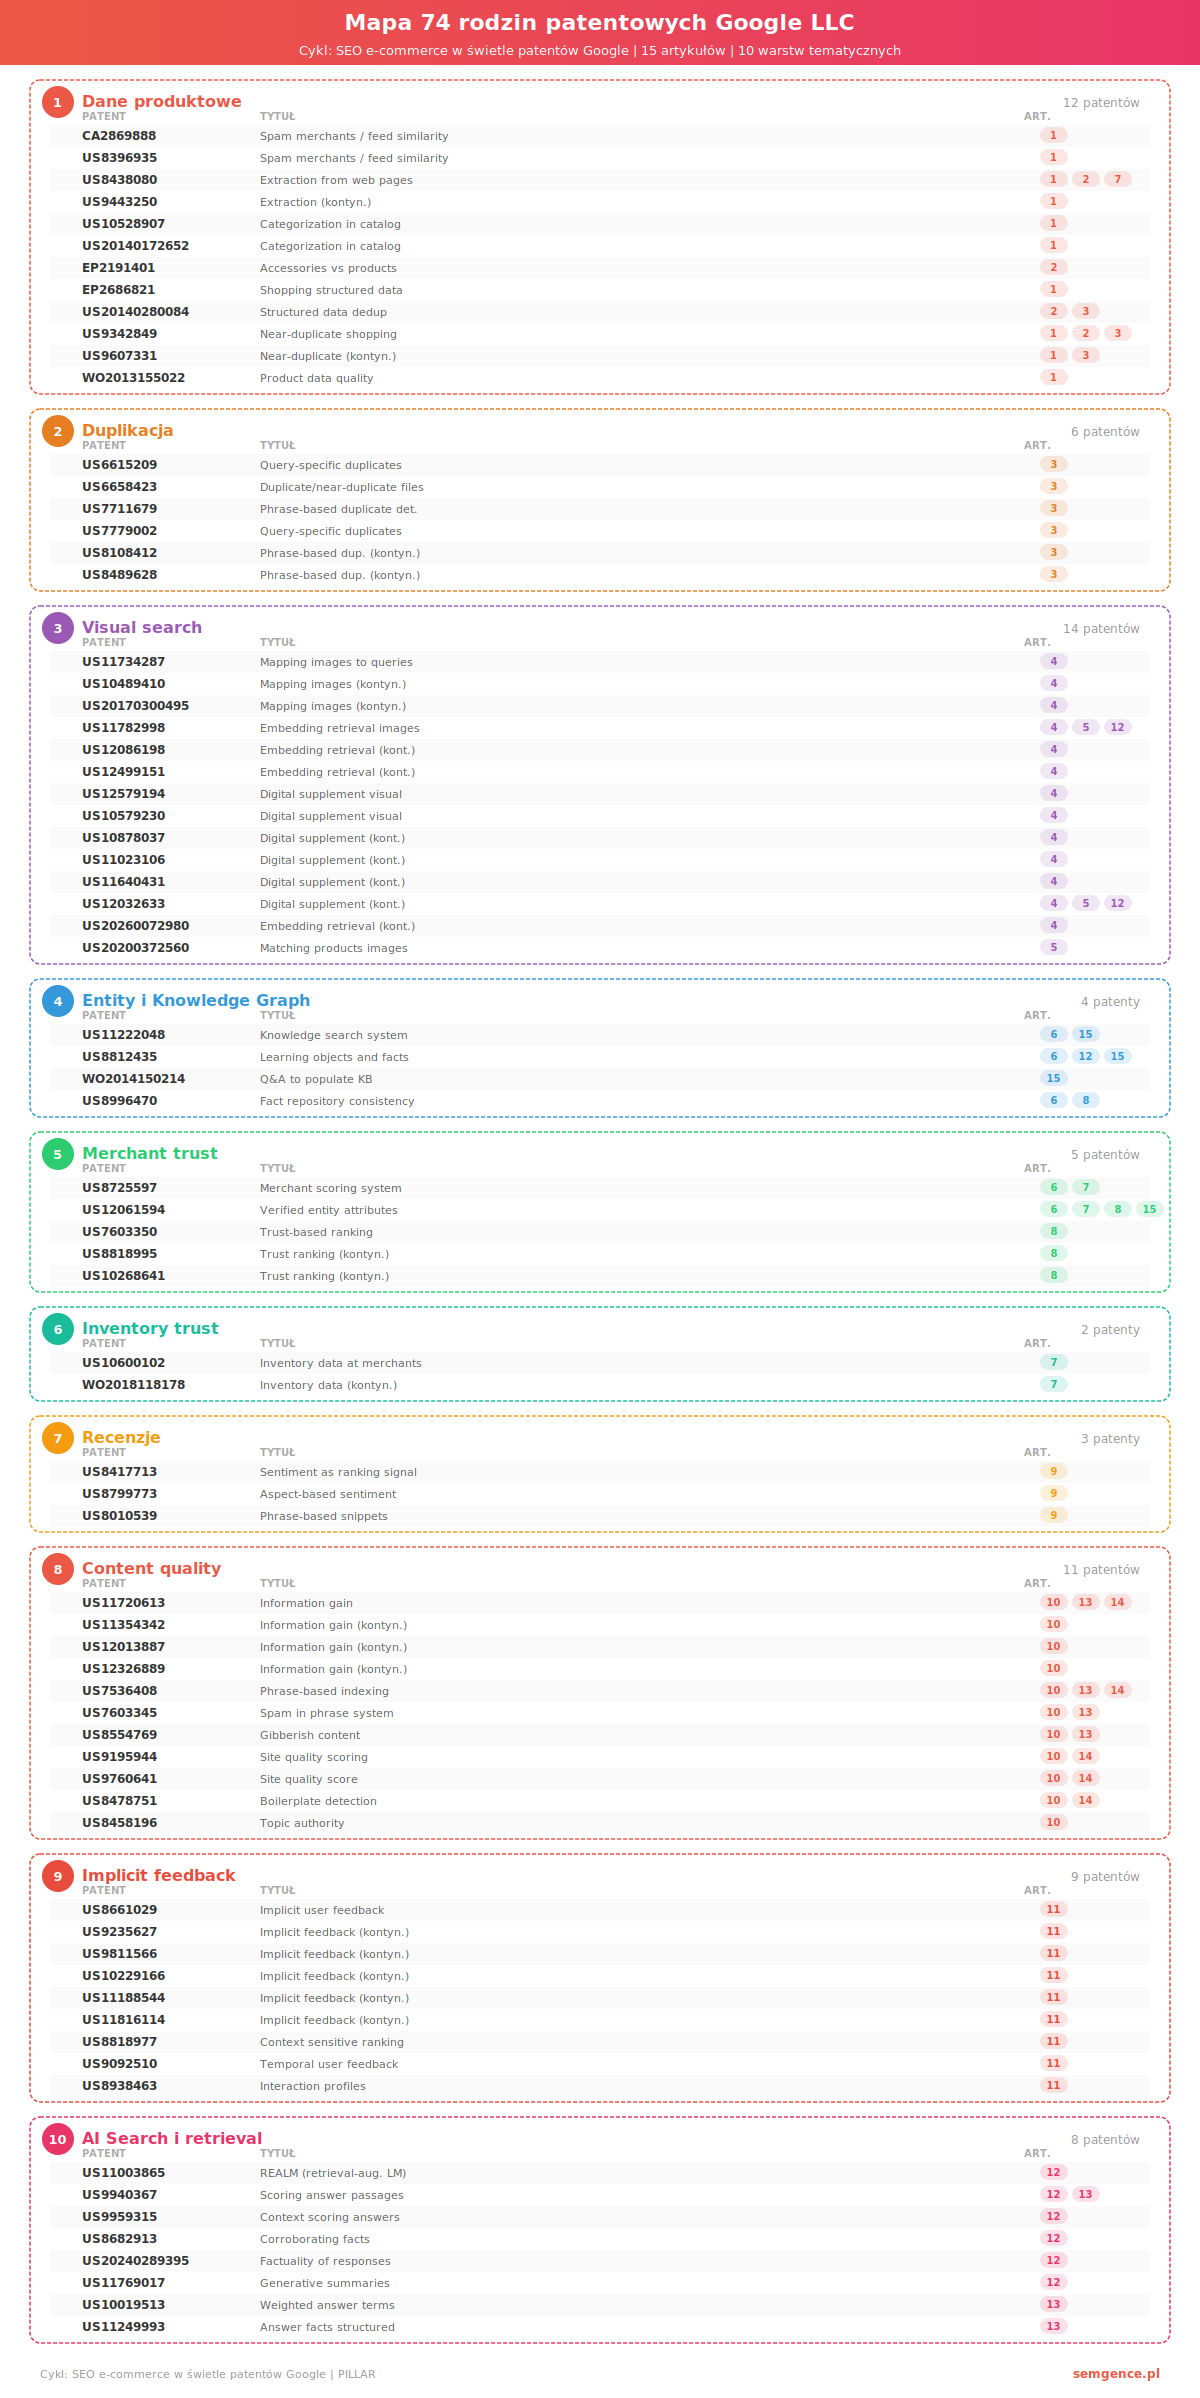This screenshot has width=1200, height=2398.
Task: Click article badge 12 in the US11782998 row
Action: pyautogui.click(x=1118, y=727)
